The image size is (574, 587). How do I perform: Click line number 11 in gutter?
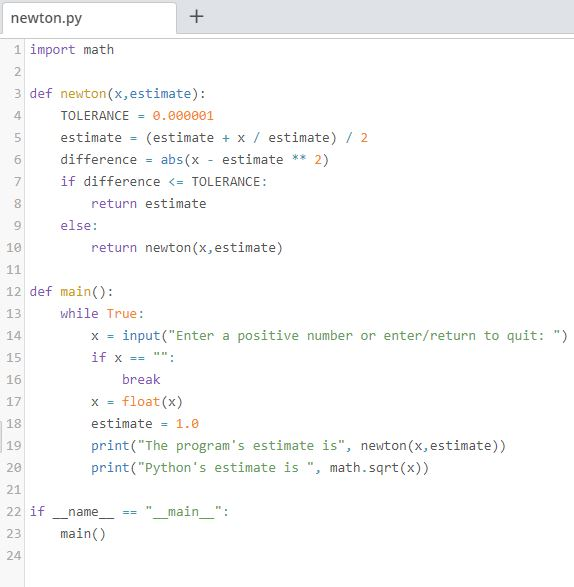pos(14,270)
